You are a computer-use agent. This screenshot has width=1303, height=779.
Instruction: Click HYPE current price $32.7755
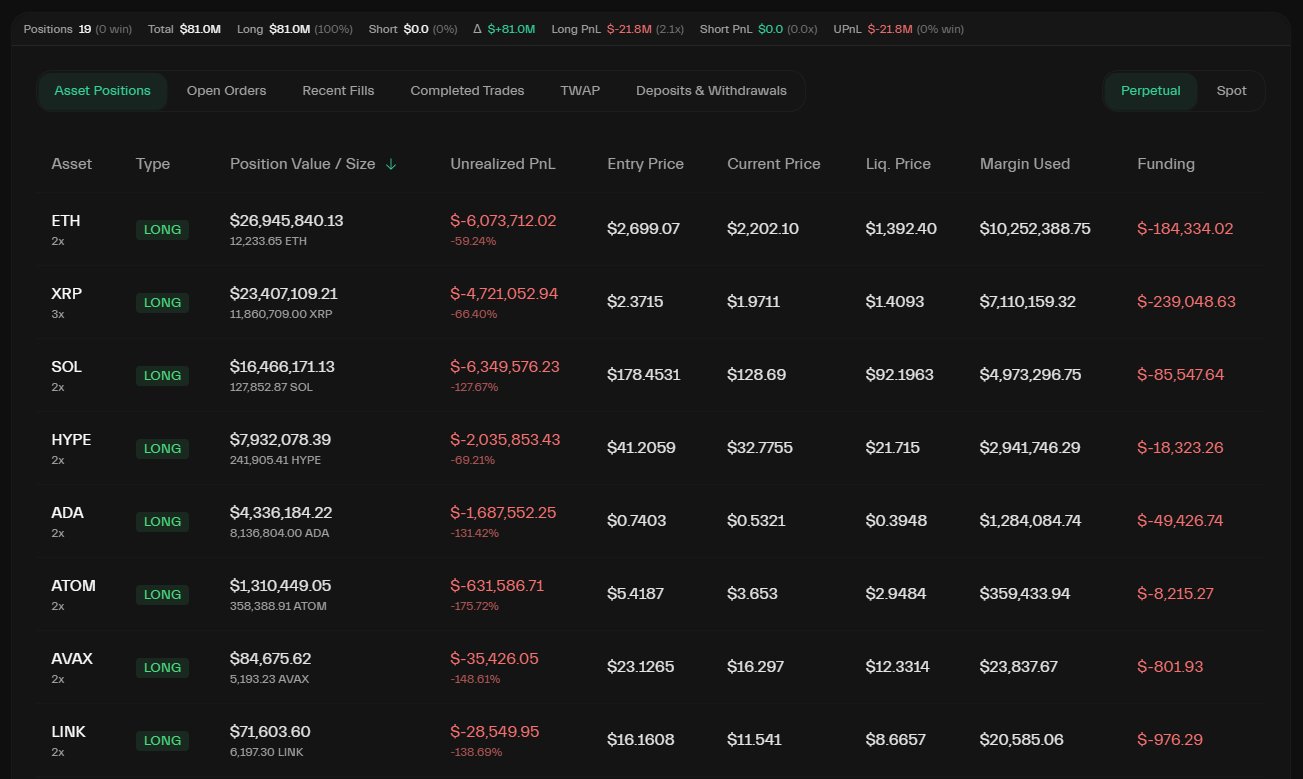760,448
